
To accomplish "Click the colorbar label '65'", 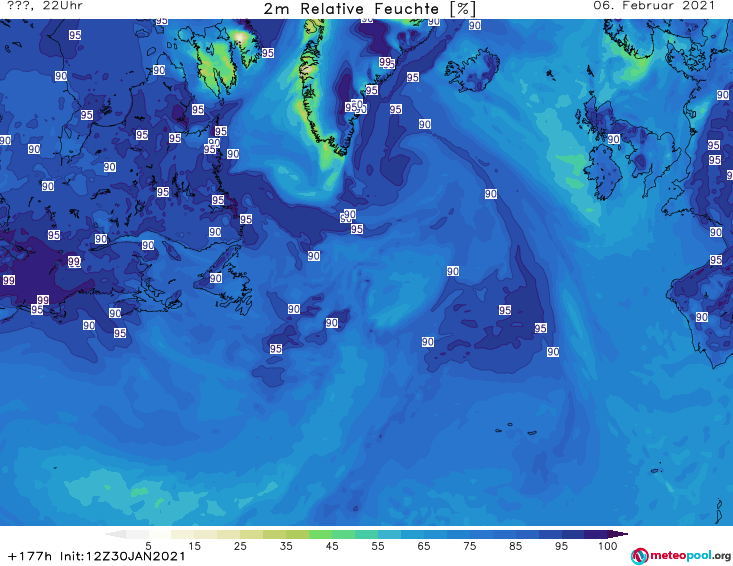I will [x=424, y=546].
